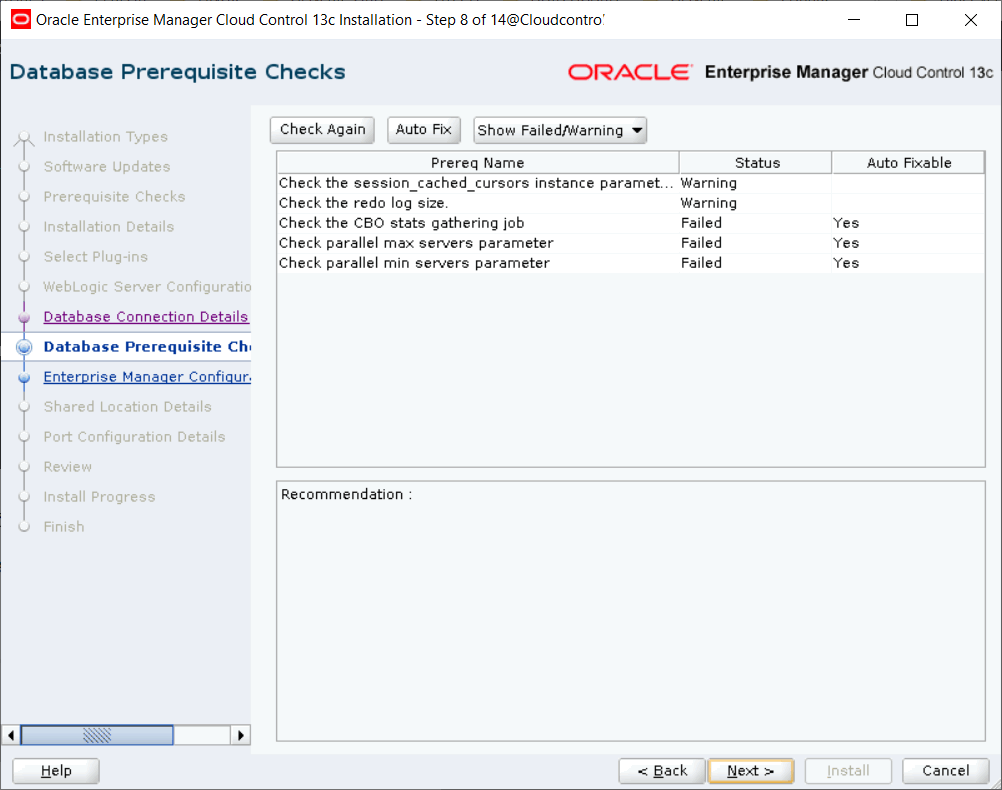Click the Failed status for CBO stats job
This screenshot has height=790, width=1002.
click(x=701, y=223)
